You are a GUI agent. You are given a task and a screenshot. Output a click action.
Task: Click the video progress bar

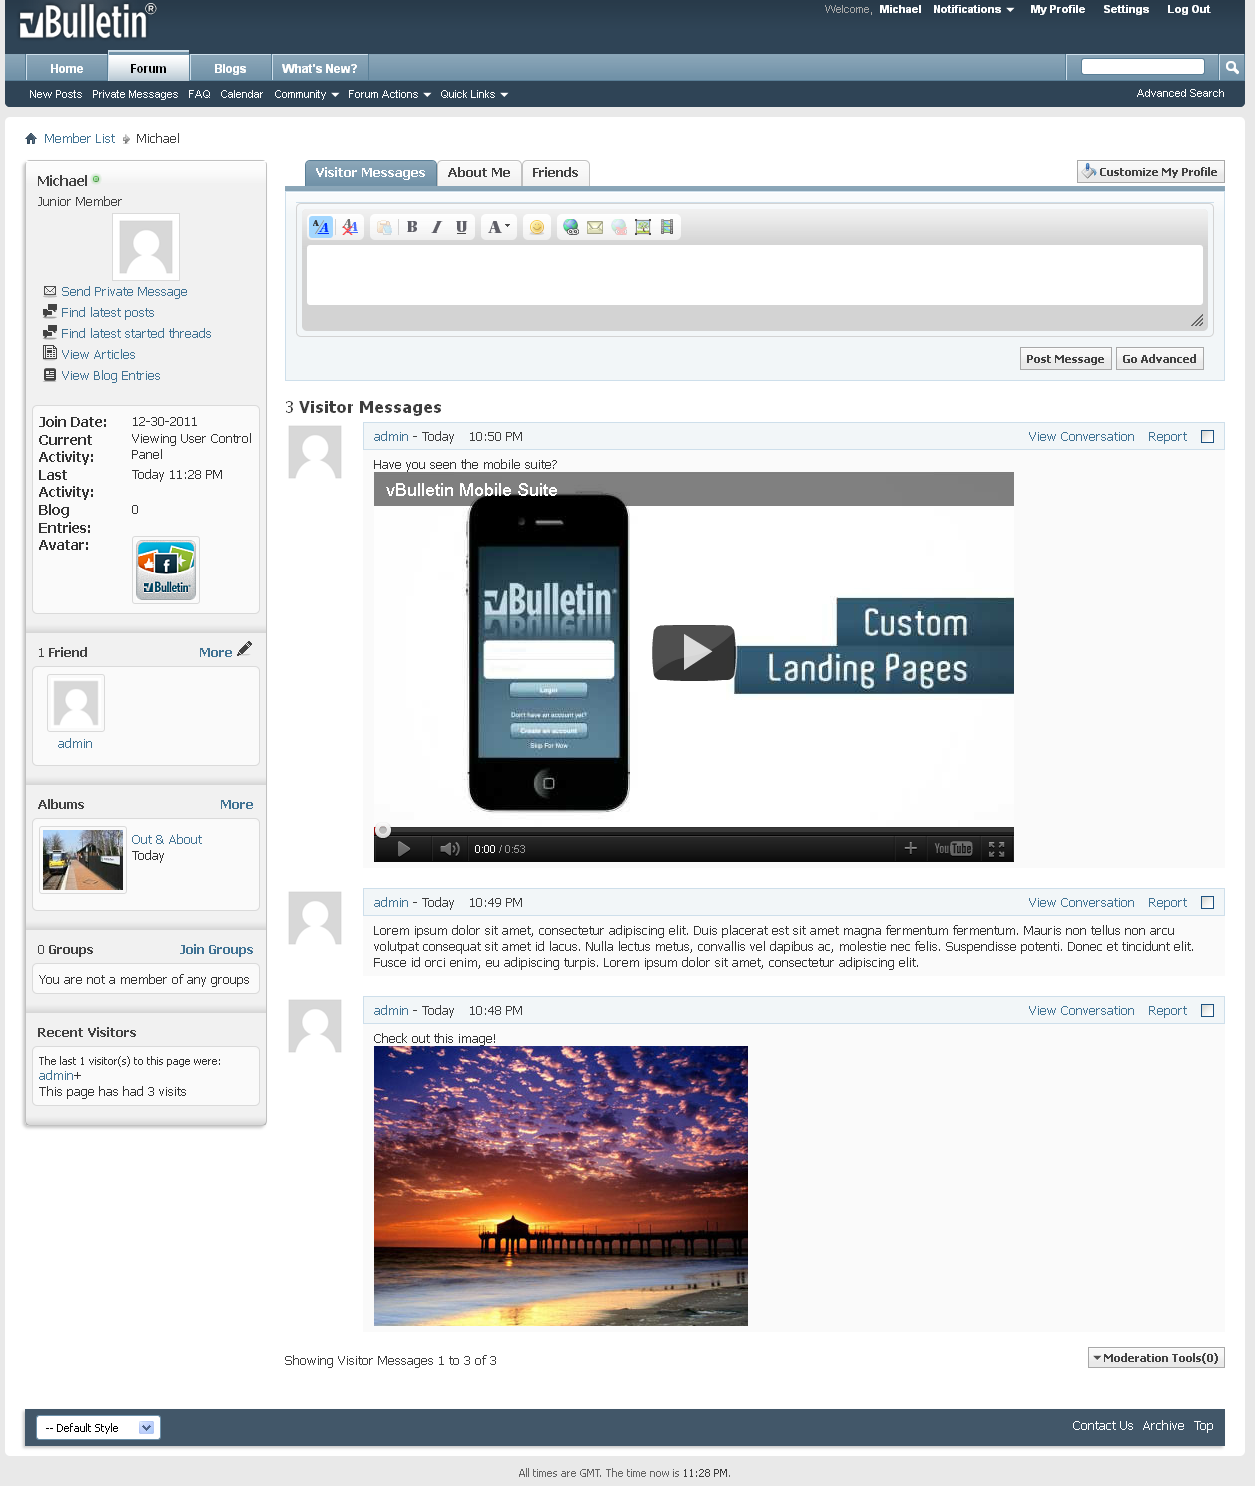pyautogui.click(x=694, y=830)
